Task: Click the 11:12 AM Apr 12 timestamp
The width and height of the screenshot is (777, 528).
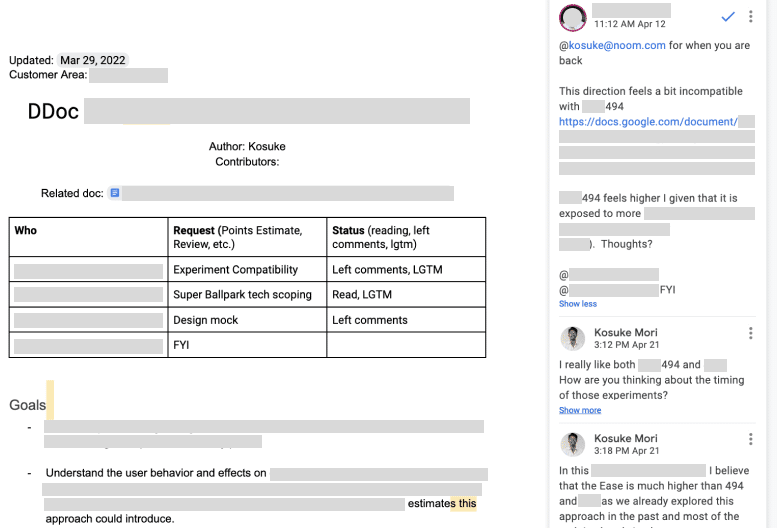Action: [630, 24]
